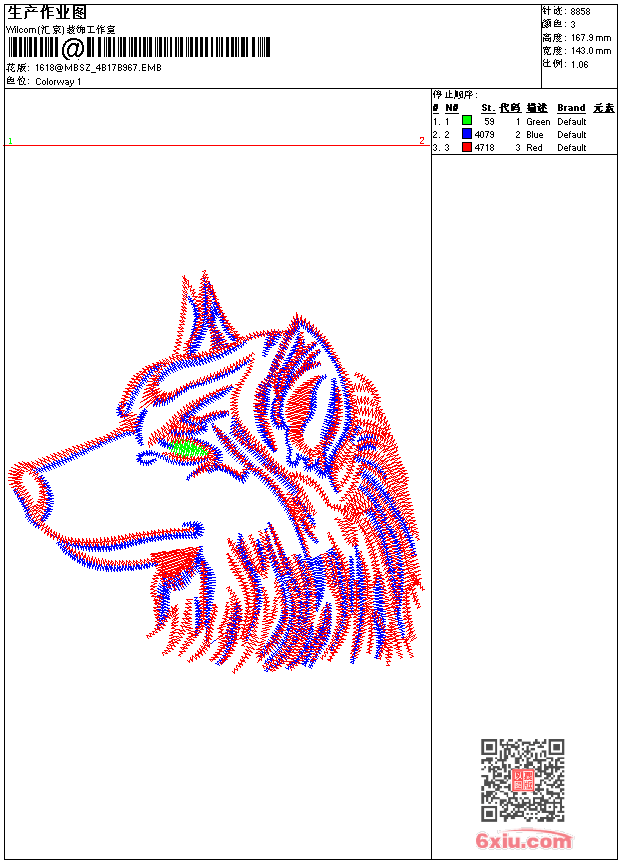The image size is (620, 860).
Task: Click the 'Wilcom(汇京)装饰工作室' studio name
Action: coord(60,30)
